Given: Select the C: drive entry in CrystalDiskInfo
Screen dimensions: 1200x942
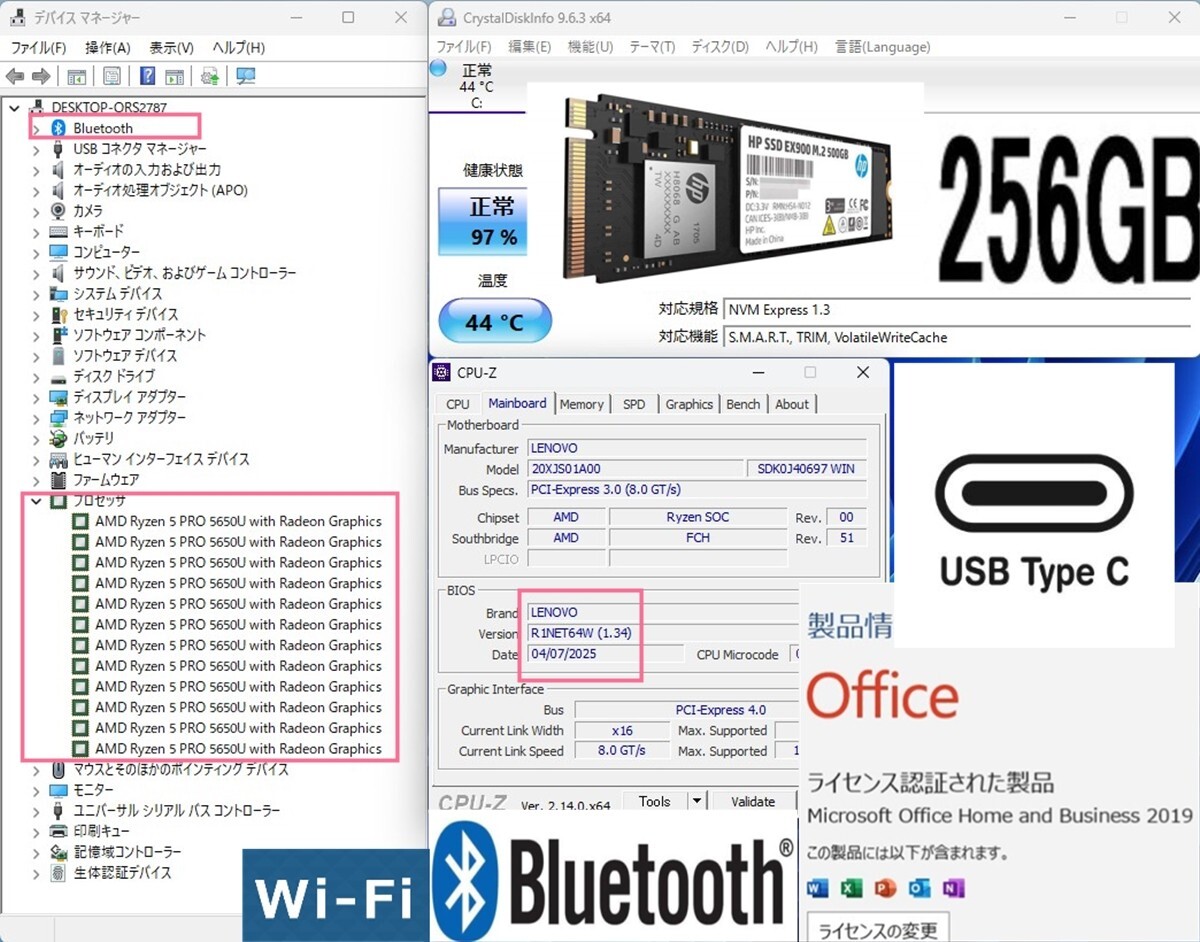Looking at the screenshot, I should [477, 88].
